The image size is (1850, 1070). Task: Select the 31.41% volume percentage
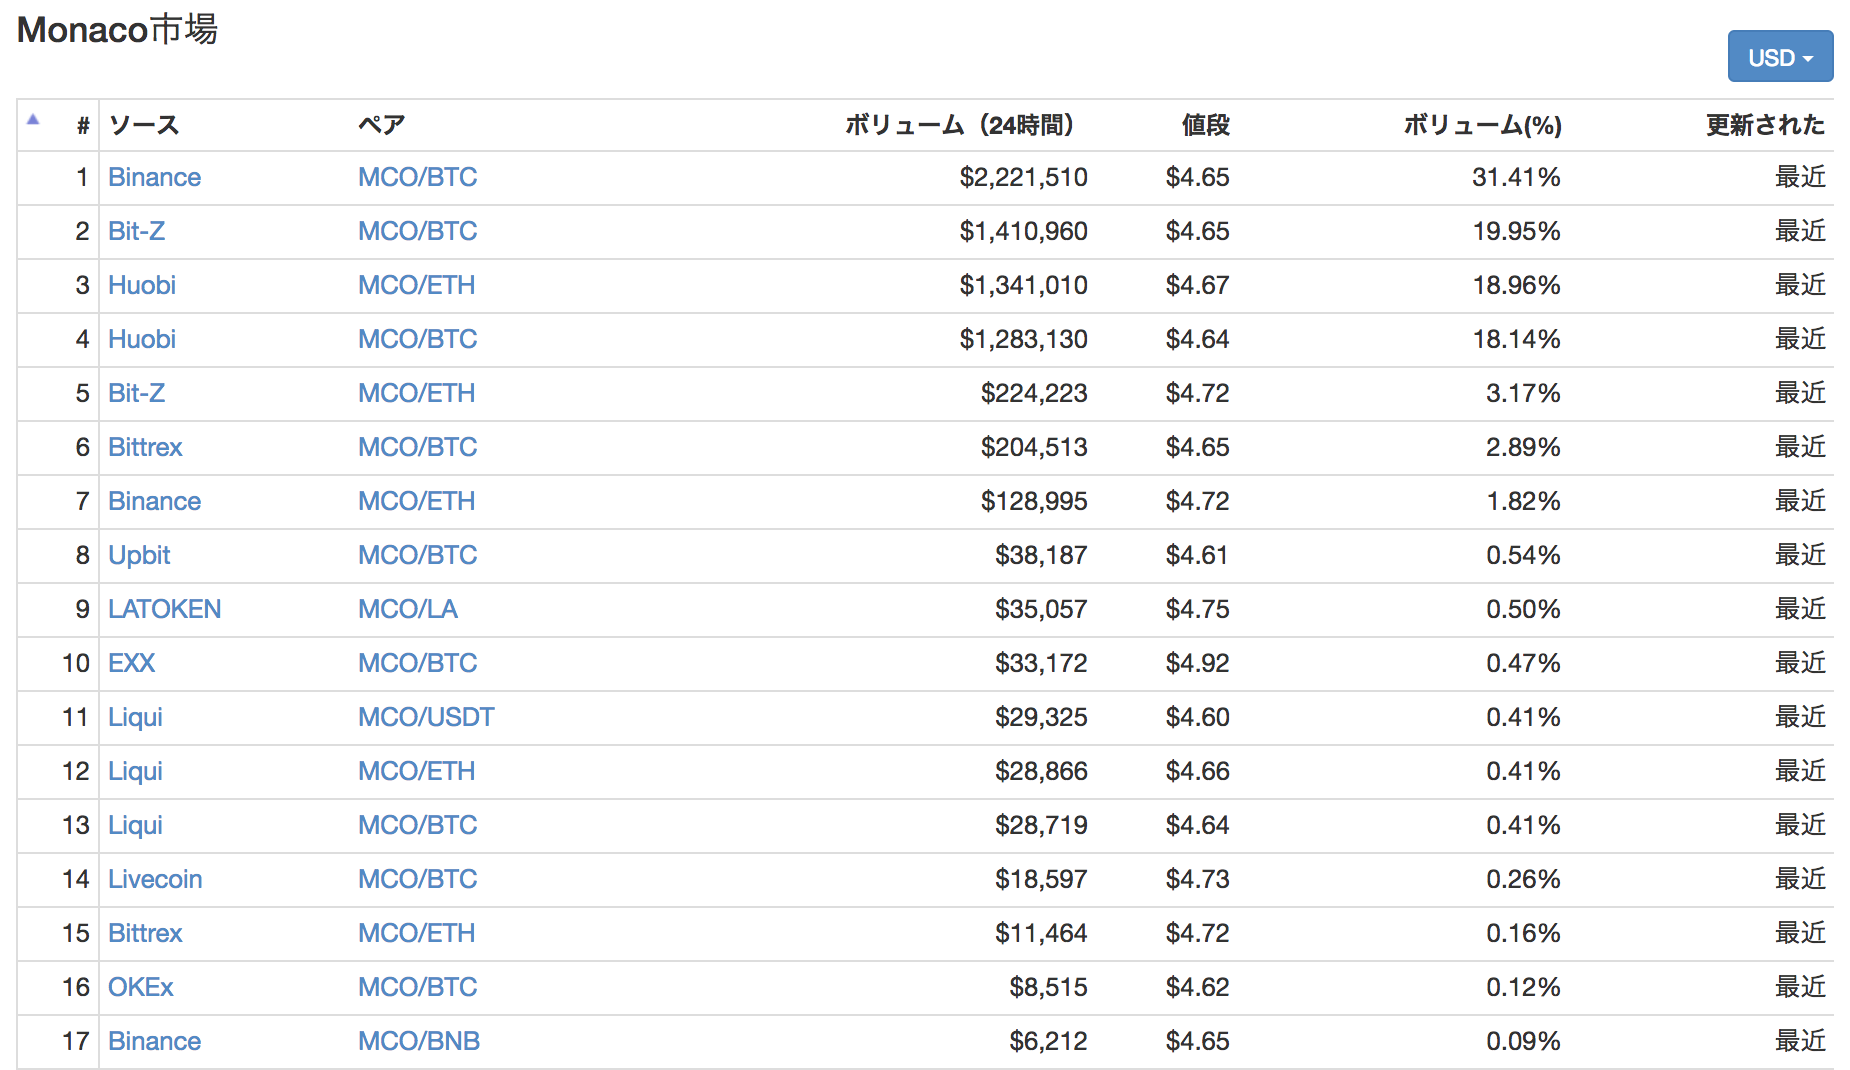click(x=1516, y=177)
